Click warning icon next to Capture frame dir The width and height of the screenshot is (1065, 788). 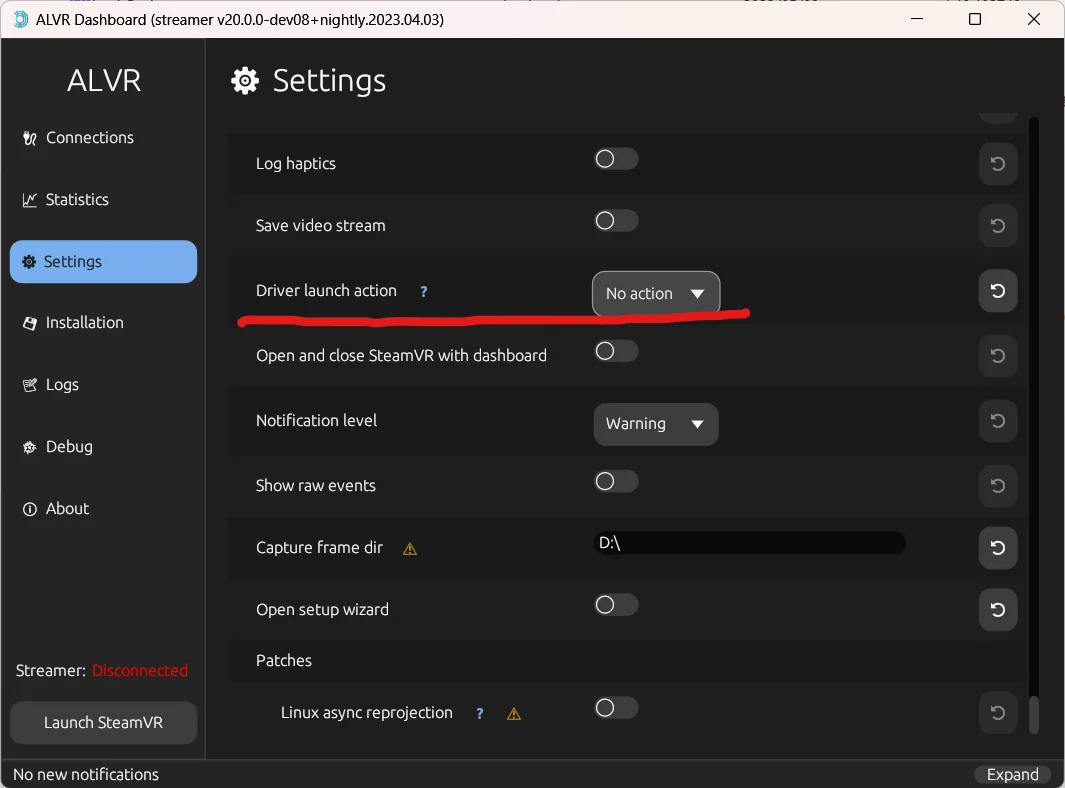pyautogui.click(x=409, y=549)
